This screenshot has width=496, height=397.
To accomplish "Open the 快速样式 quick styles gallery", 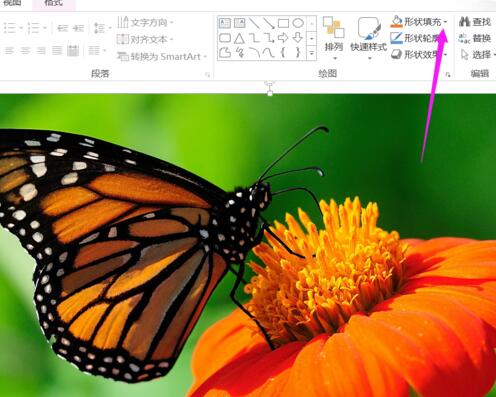I will pyautogui.click(x=369, y=38).
